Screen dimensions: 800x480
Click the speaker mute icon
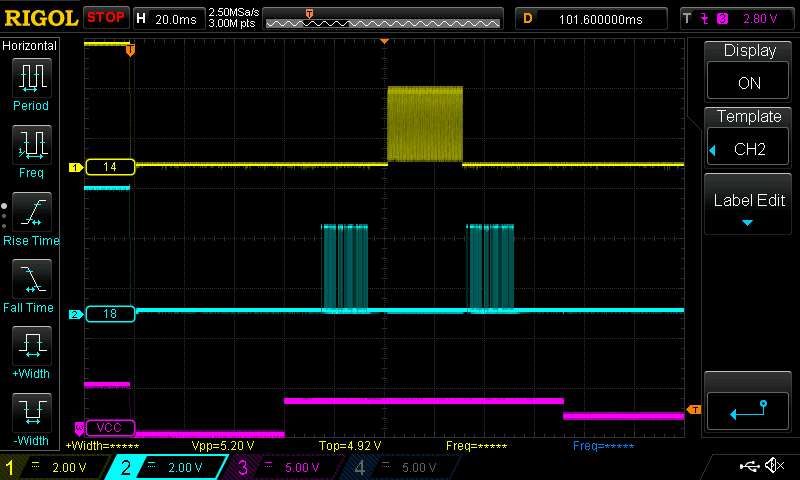point(773,466)
